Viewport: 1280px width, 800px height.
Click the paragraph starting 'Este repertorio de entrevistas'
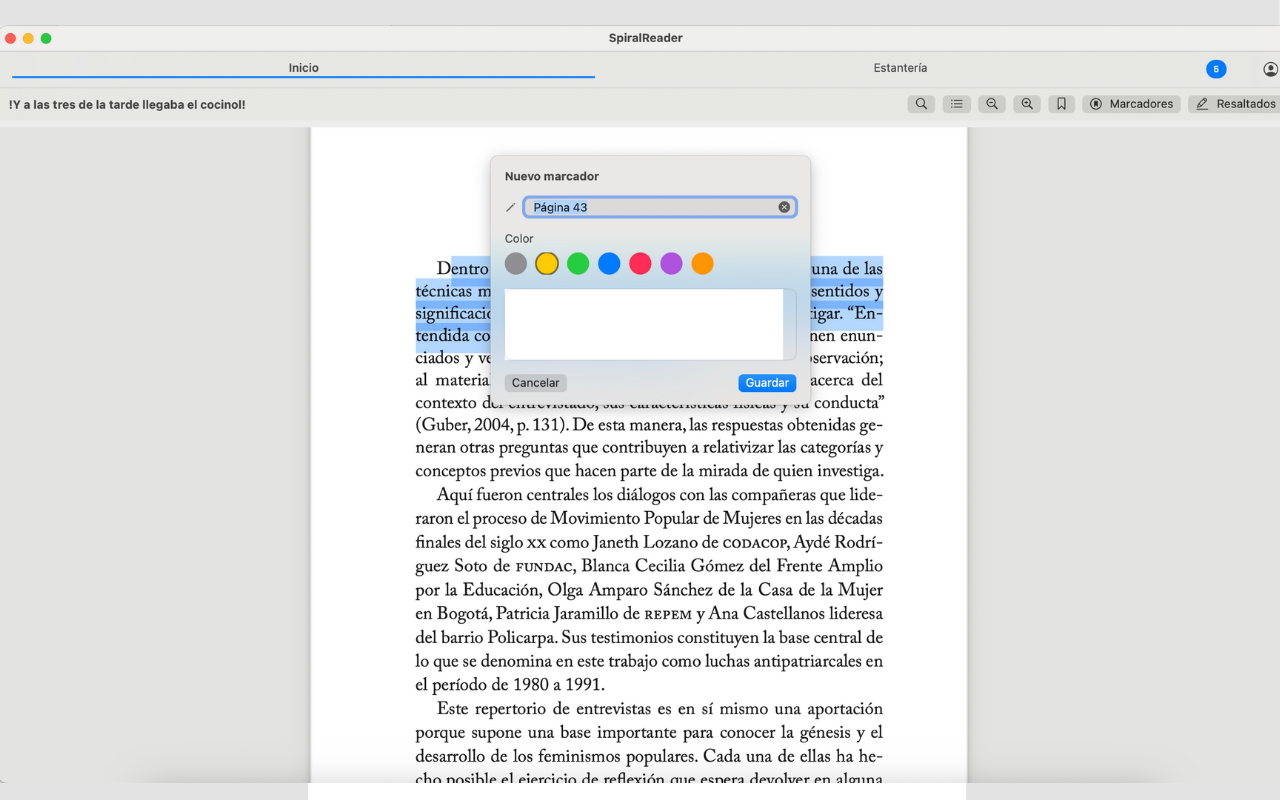(x=649, y=744)
